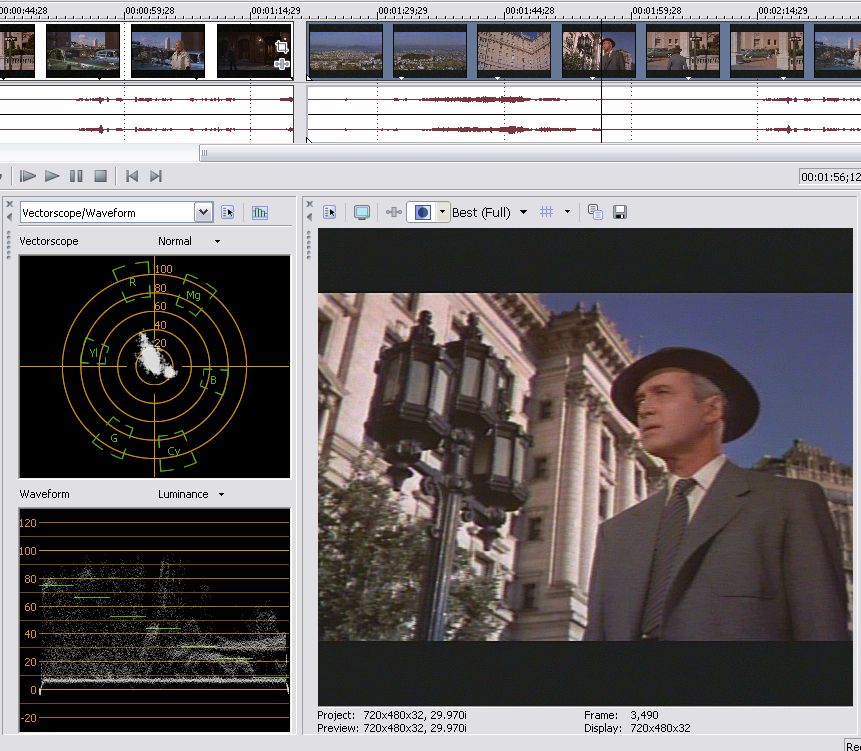The image size is (861, 751).
Task: Open Event Pan/Crop on the dark clip
Action: [x=282, y=47]
